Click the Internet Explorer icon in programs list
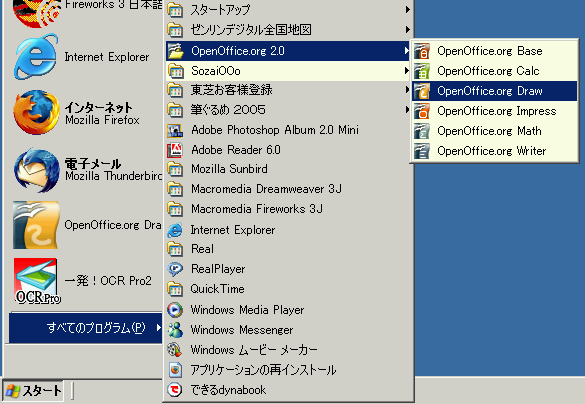585x404 pixels. 175,230
